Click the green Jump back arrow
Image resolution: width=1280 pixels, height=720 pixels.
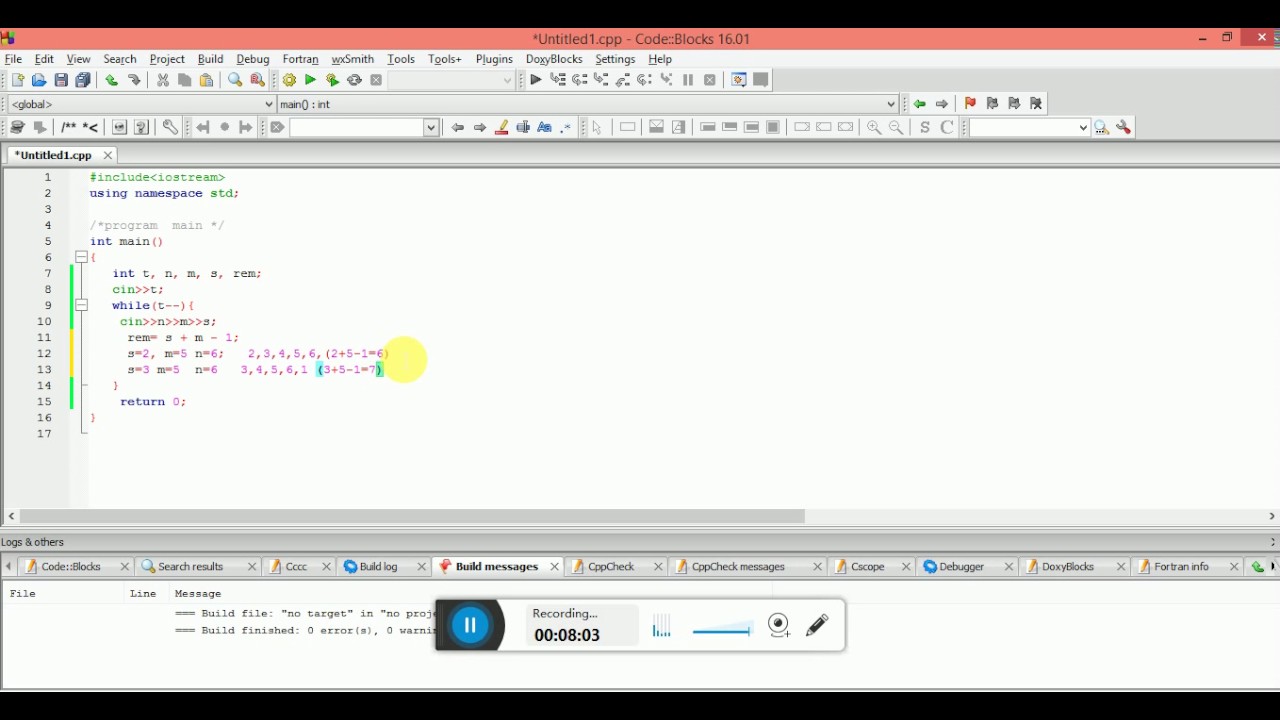pos(919,104)
